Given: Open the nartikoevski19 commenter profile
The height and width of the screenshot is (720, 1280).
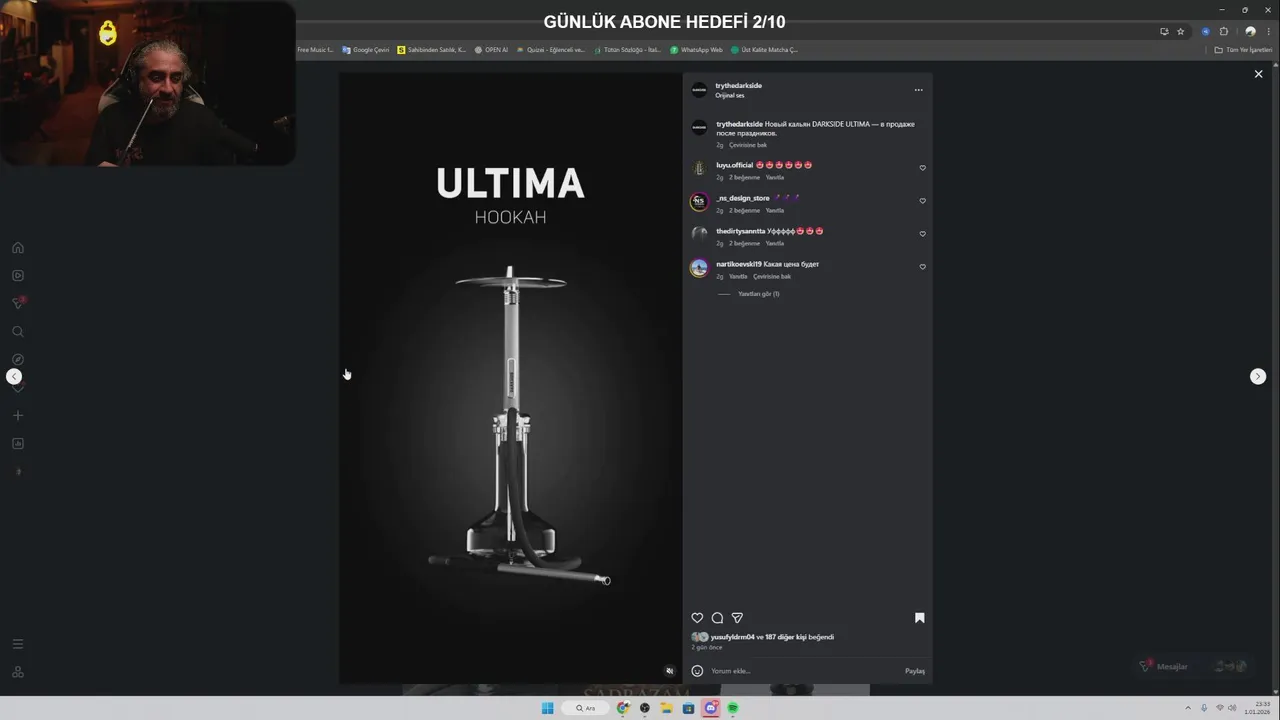Looking at the screenshot, I should [x=738, y=264].
